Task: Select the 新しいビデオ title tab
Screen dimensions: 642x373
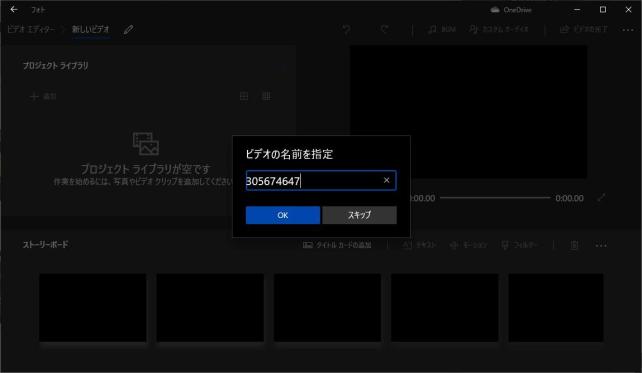Action: 91,29
